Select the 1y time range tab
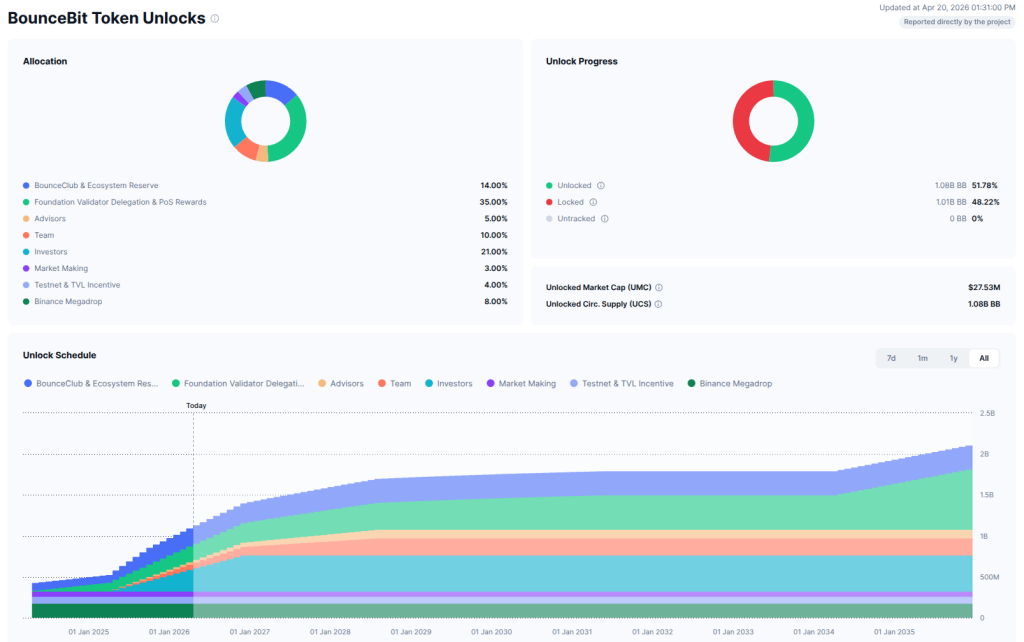 click(x=953, y=359)
